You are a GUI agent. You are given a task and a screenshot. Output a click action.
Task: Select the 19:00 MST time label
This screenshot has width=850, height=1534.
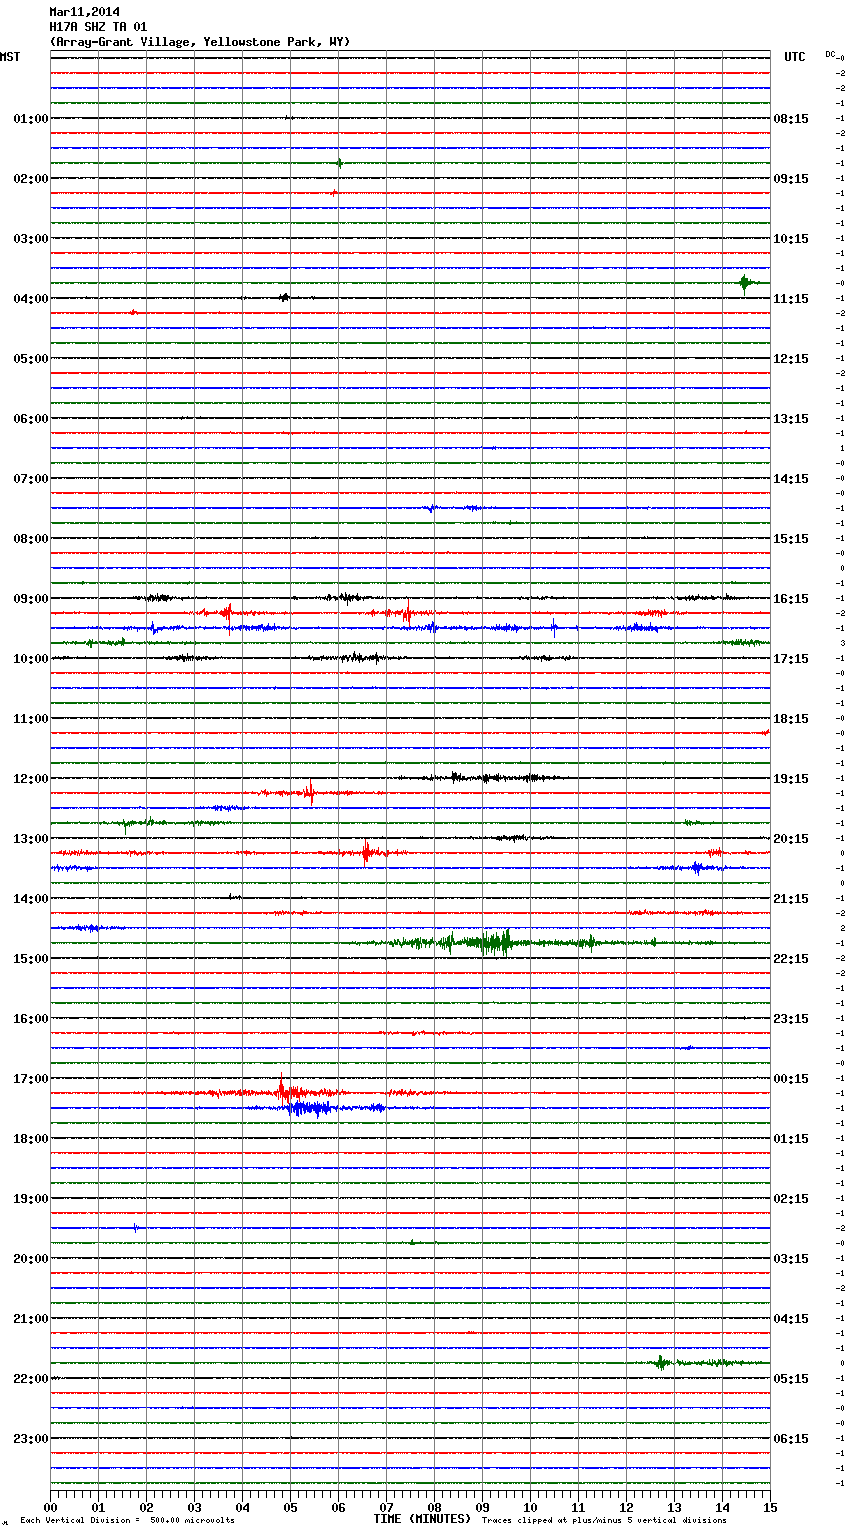[x=30, y=1199]
